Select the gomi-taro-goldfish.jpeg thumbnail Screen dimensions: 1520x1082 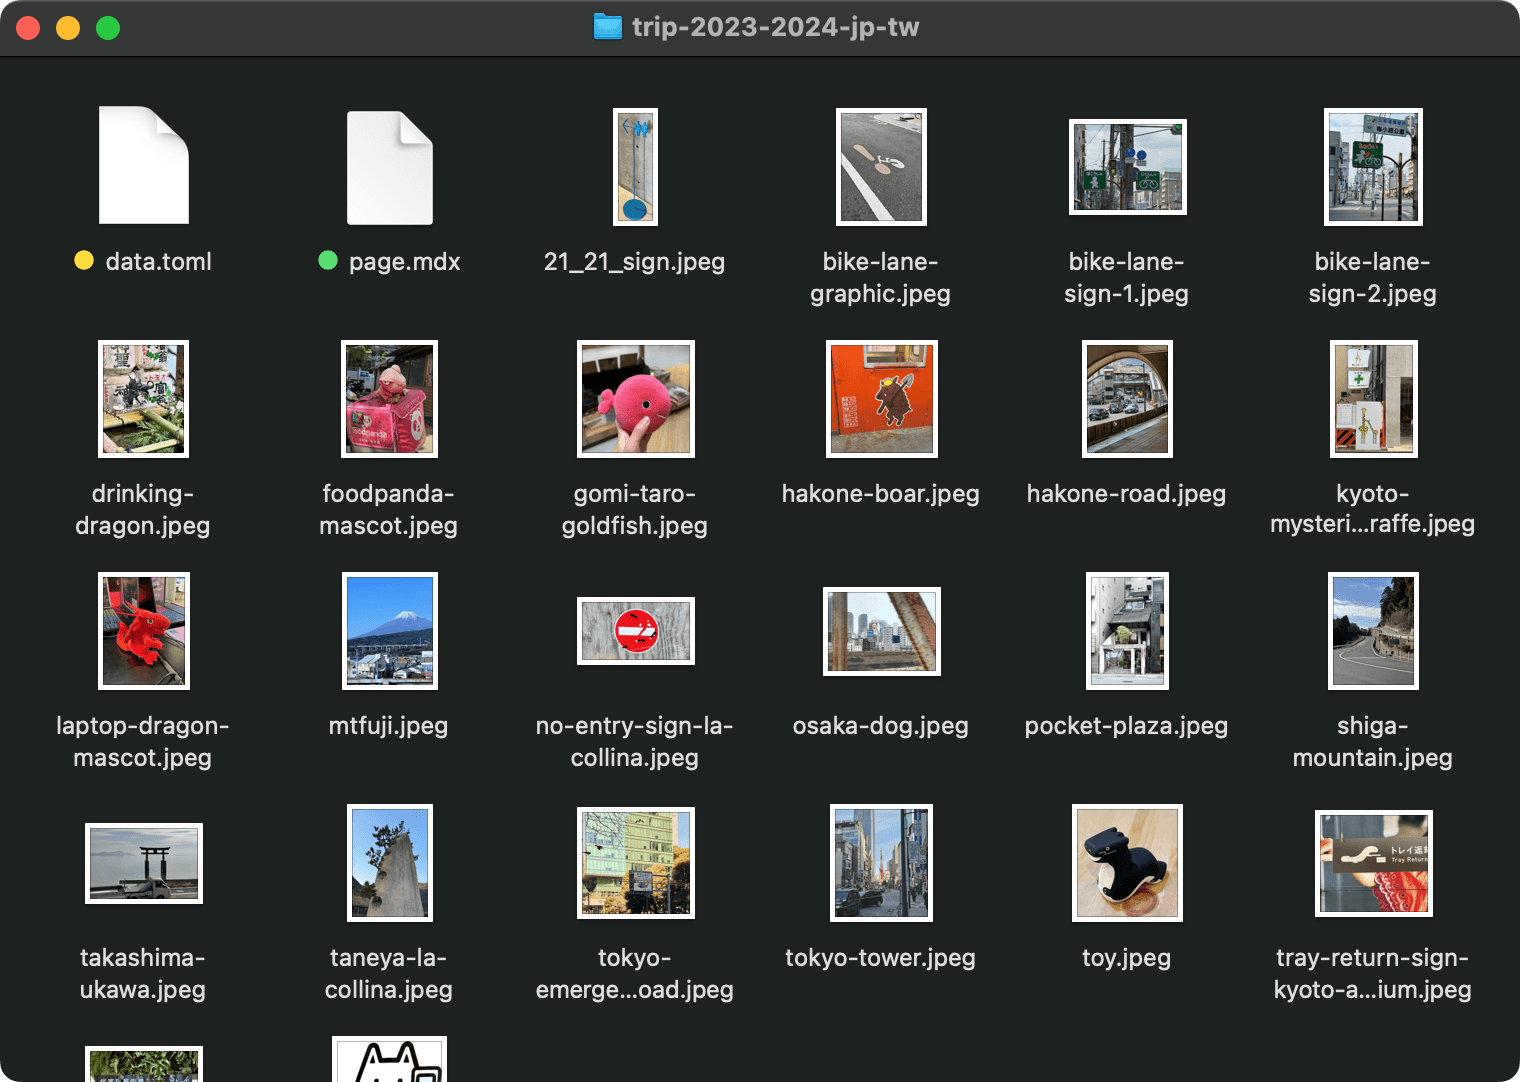click(635, 399)
